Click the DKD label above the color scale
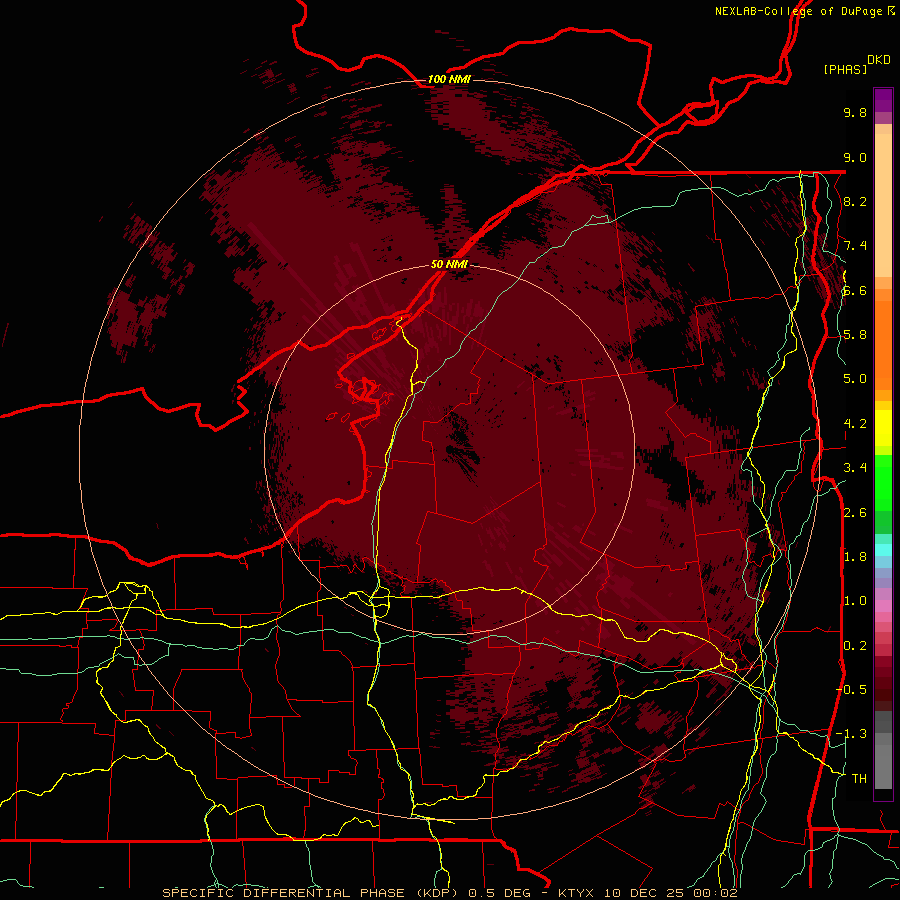Image resolution: width=900 pixels, height=900 pixels. 879,60
